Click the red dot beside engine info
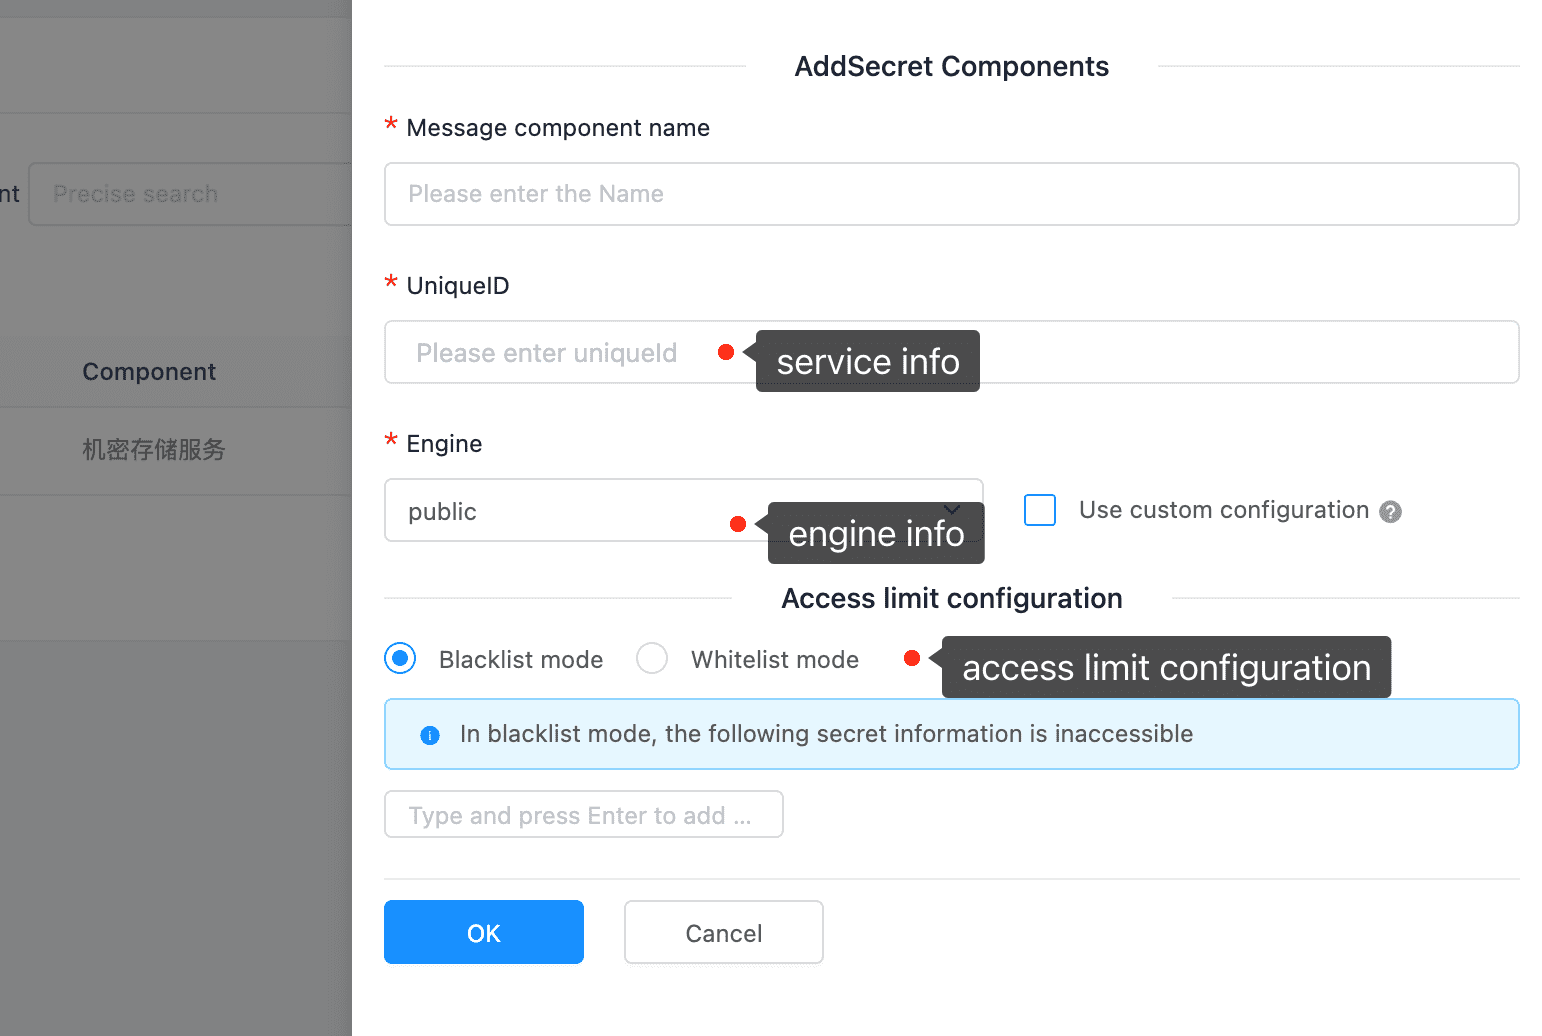 pos(738,524)
